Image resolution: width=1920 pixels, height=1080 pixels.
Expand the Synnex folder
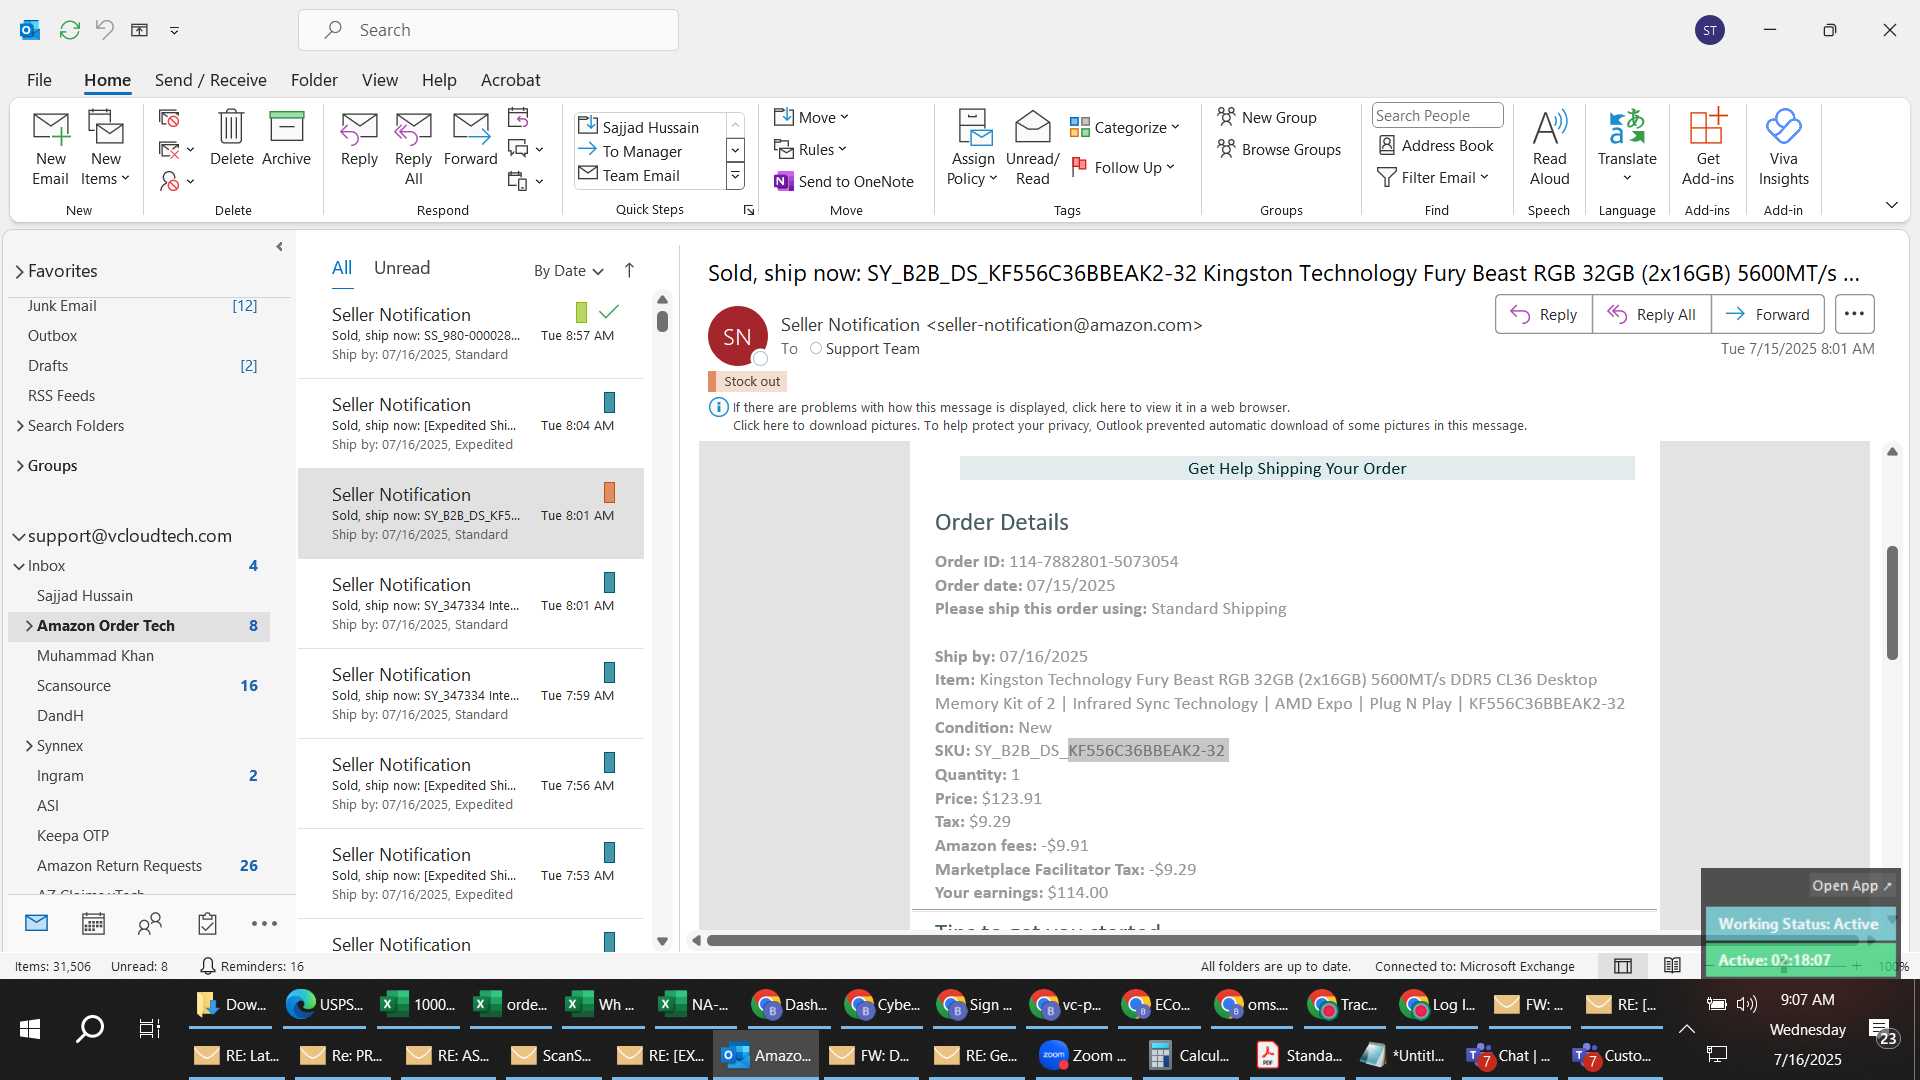pyautogui.click(x=28, y=746)
